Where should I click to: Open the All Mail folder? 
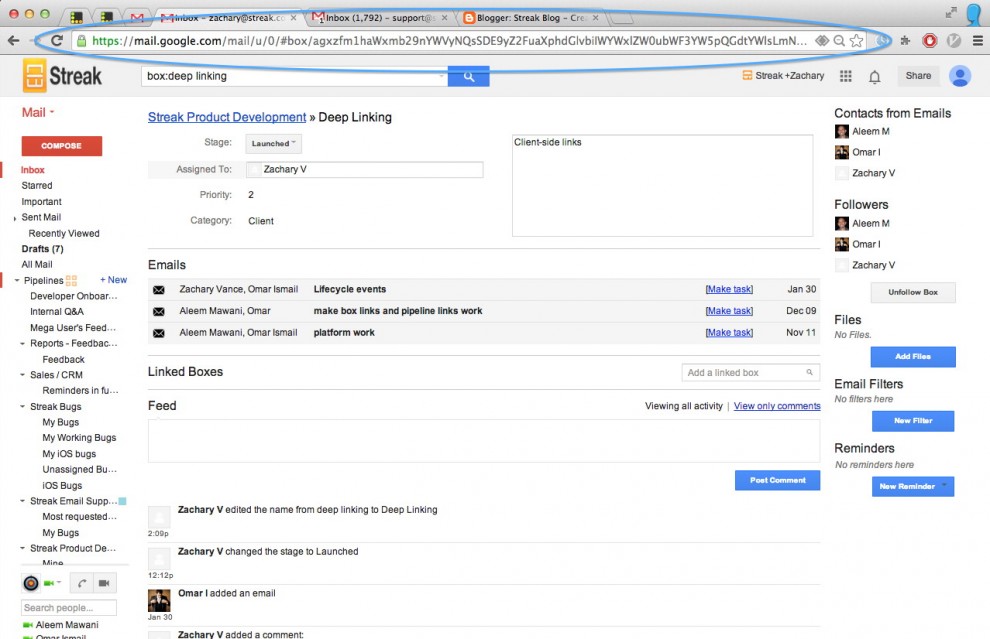click(x=37, y=265)
